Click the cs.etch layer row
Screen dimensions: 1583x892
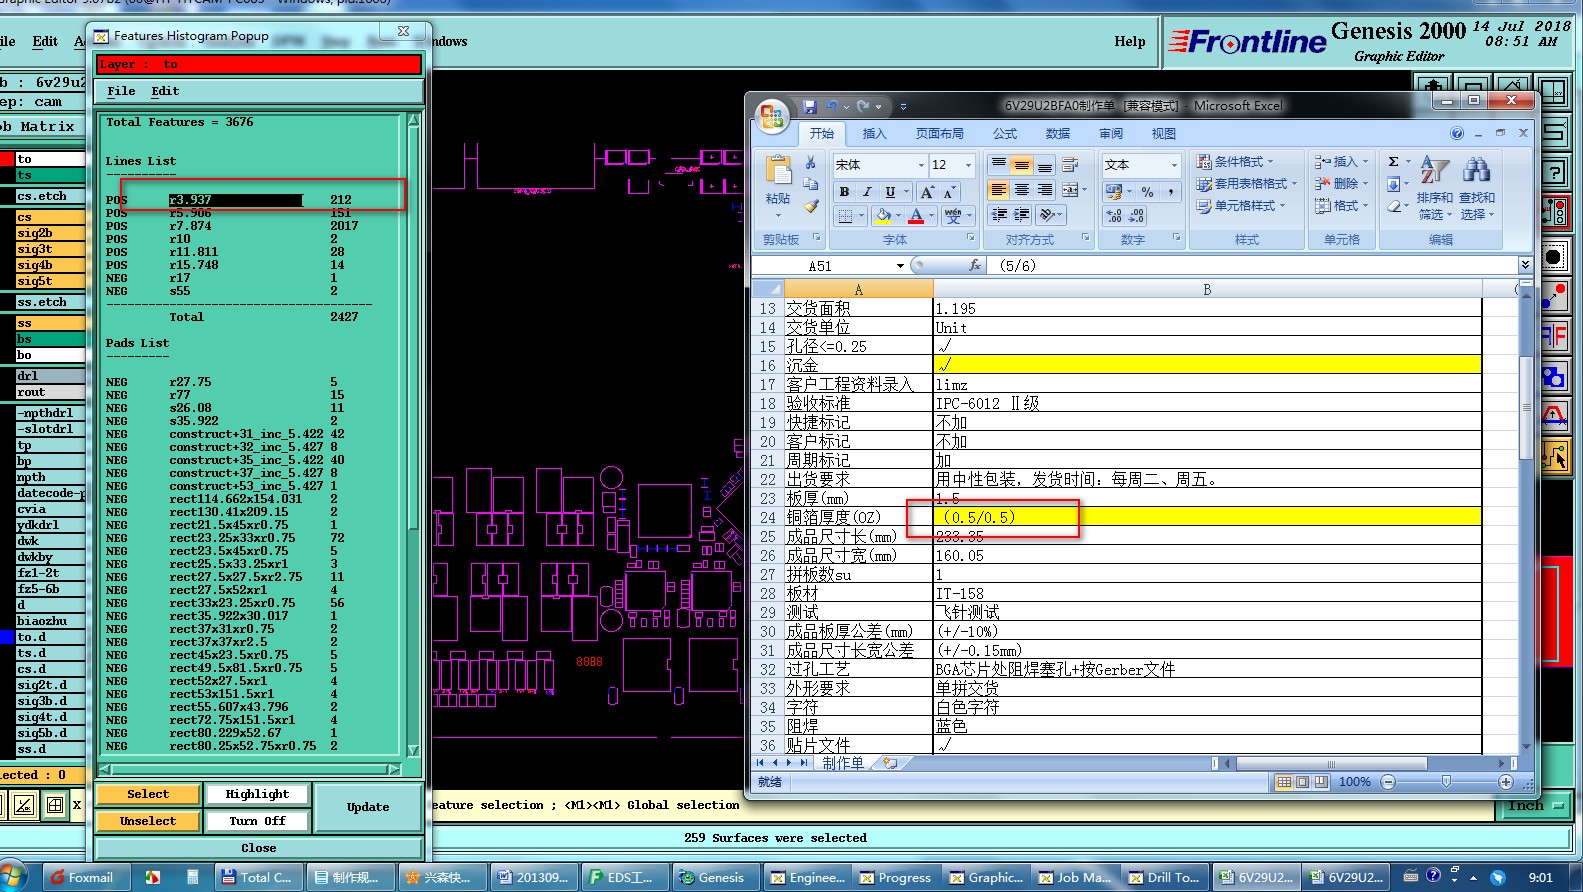(50, 196)
